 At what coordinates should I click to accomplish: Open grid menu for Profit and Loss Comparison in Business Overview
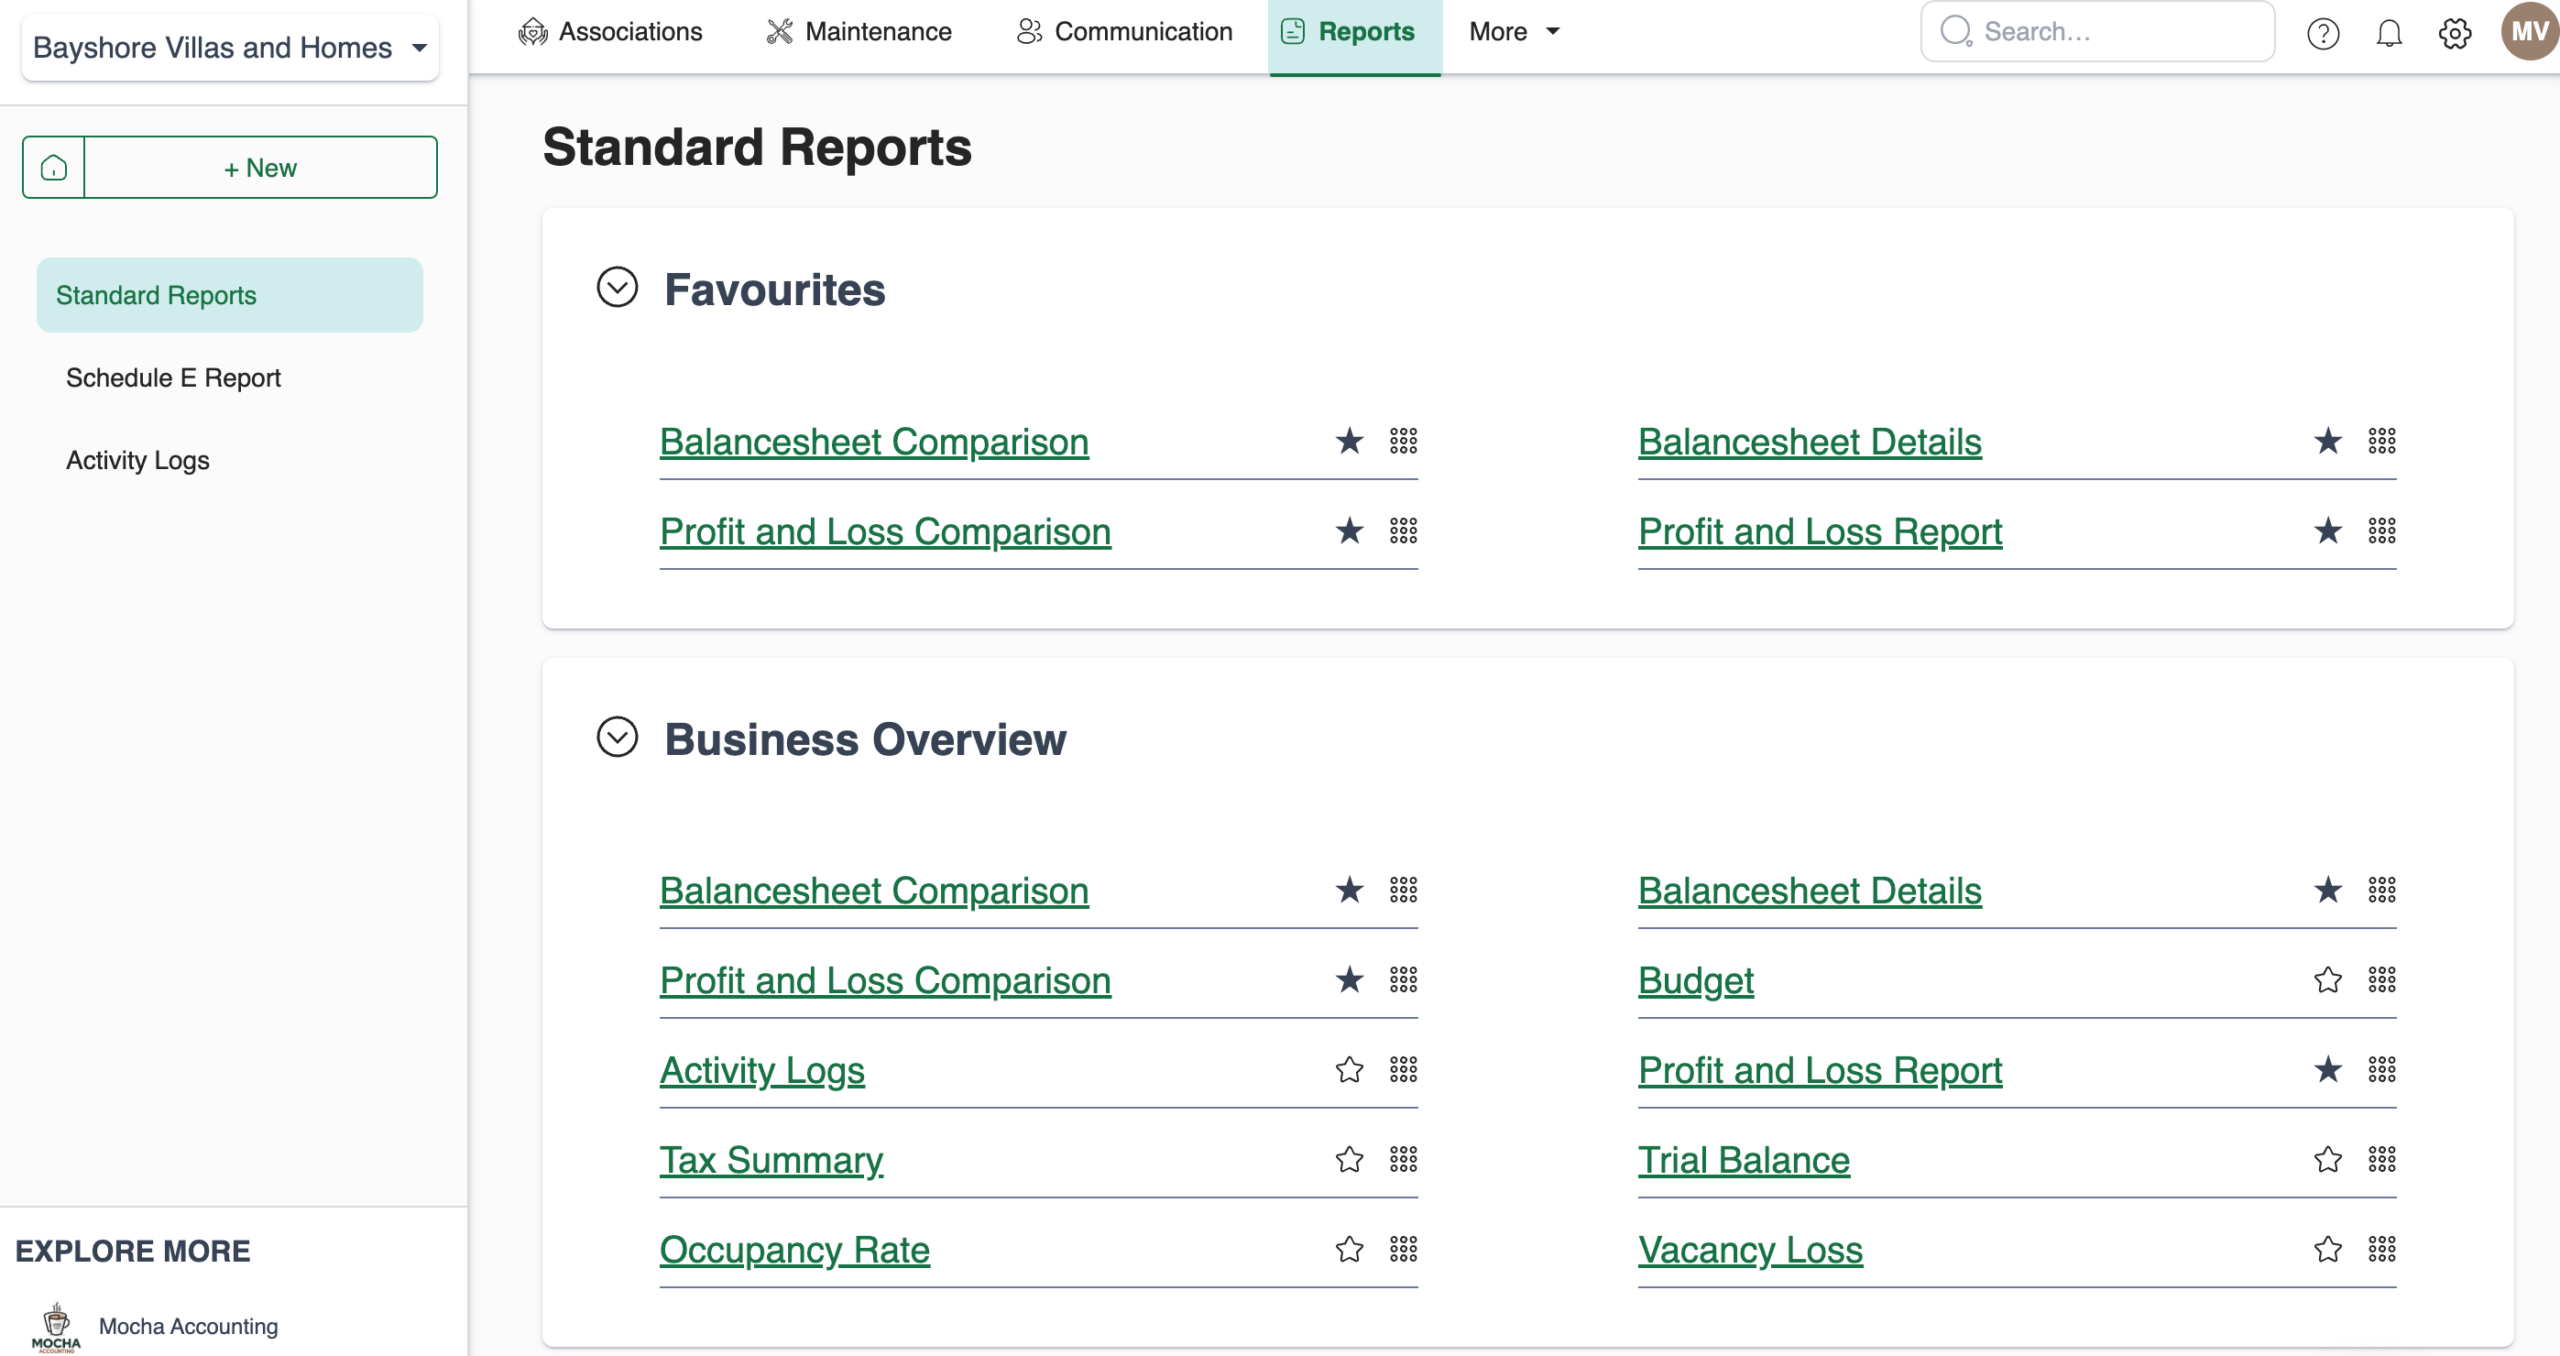point(1403,980)
